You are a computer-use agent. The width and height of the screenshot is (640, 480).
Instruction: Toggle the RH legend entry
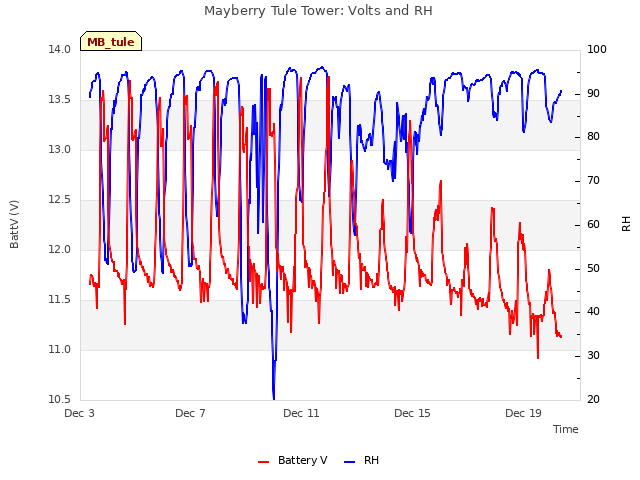pos(361,460)
